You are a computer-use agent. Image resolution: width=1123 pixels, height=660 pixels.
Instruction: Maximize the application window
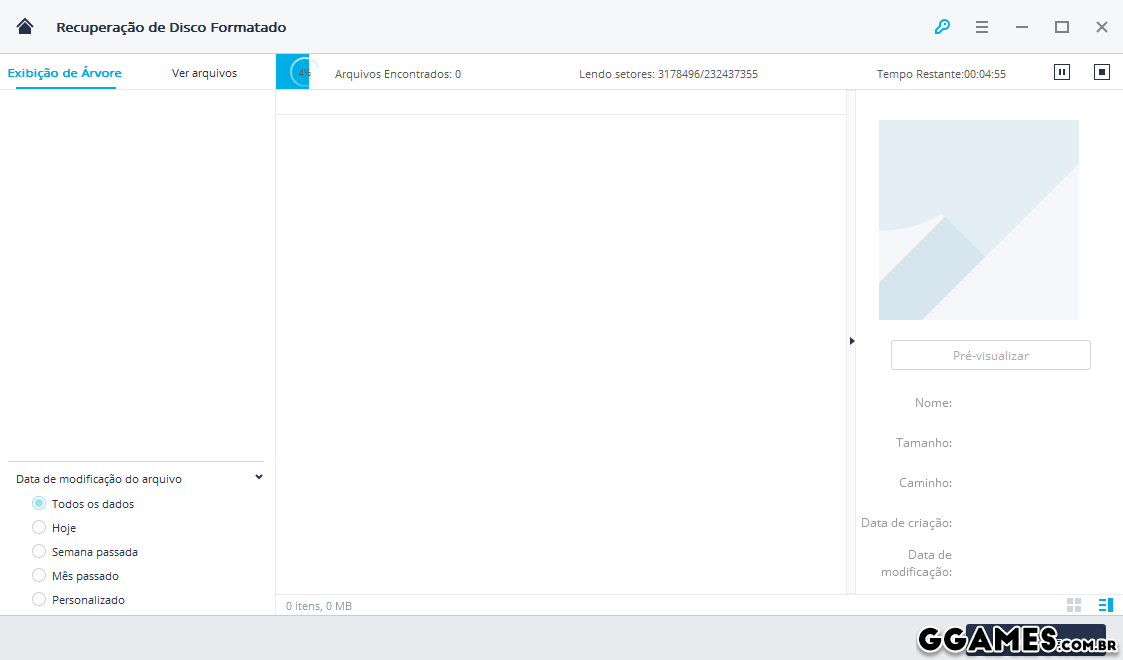[x=1062, y=27]
